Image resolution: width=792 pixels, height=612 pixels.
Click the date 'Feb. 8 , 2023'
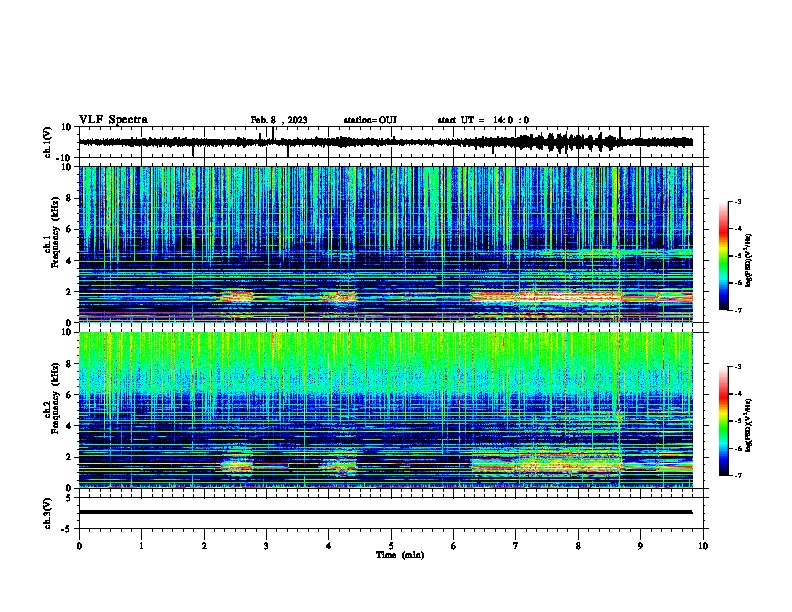coord(279,120)
